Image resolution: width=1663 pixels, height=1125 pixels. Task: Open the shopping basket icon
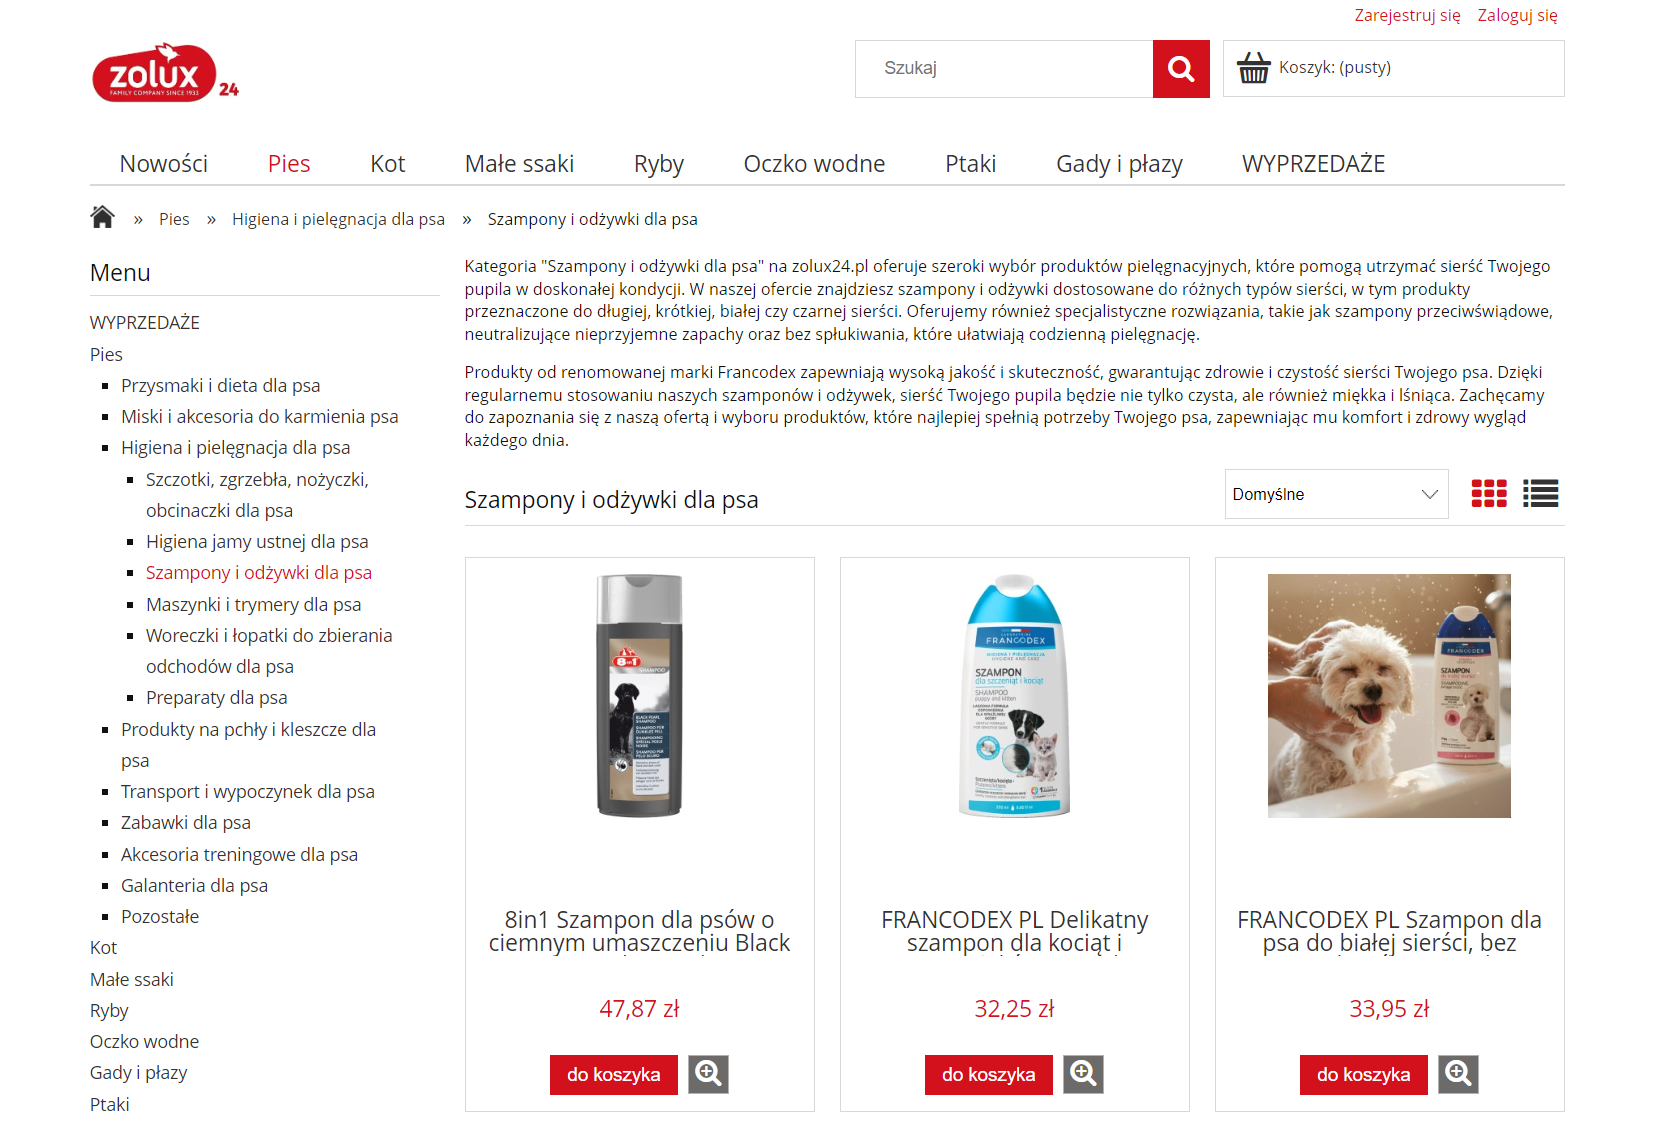[1254, 68]
